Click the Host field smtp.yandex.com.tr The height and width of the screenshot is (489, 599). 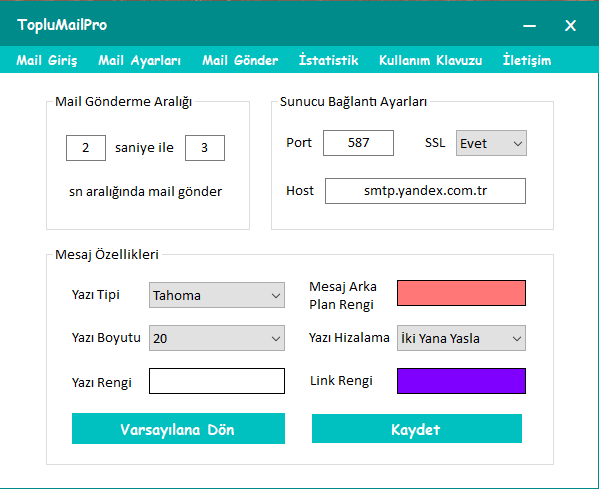click(x=425, y=191)
